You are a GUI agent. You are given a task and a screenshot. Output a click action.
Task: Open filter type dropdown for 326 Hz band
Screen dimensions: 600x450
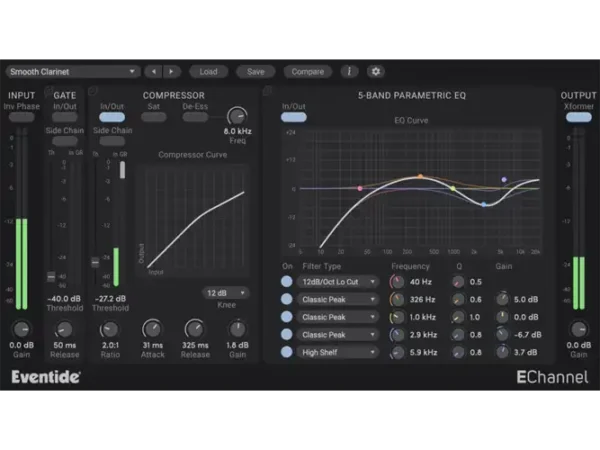pyautogui.click(x=338, y=300)
